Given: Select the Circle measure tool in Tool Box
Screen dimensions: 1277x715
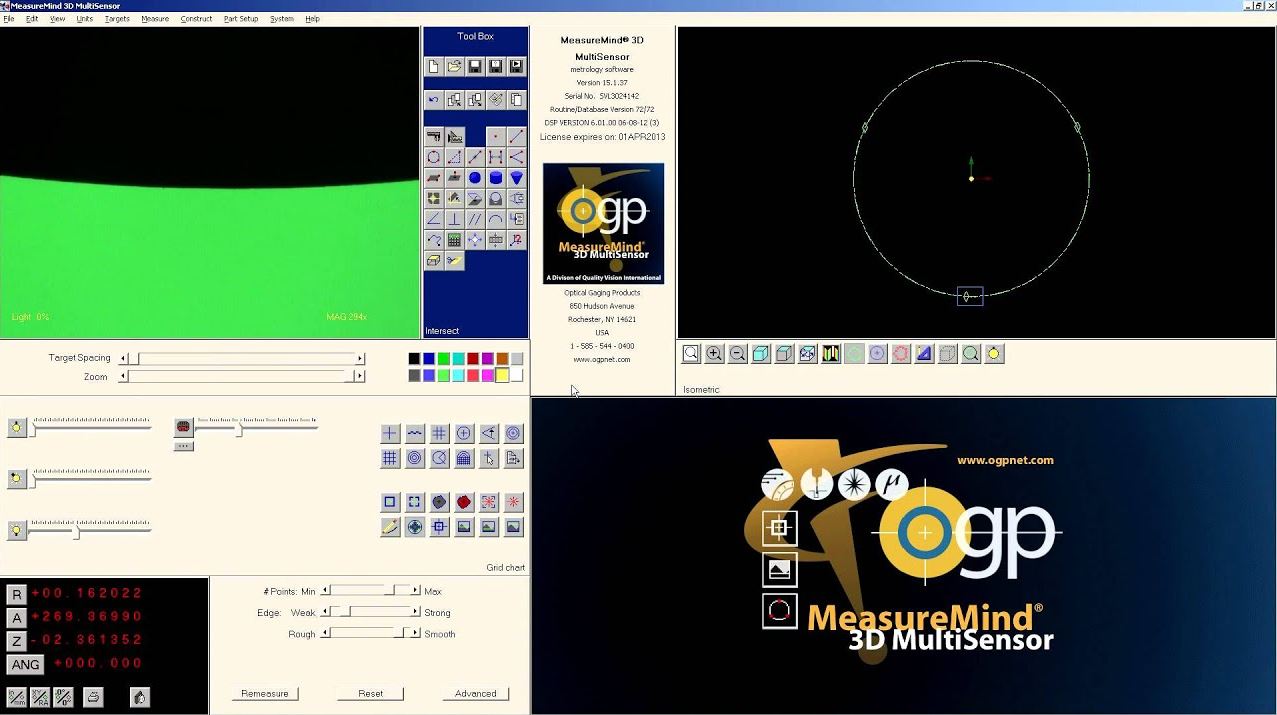Looking at the screenshot, I should pyautogui.click(x=433, y=157).
